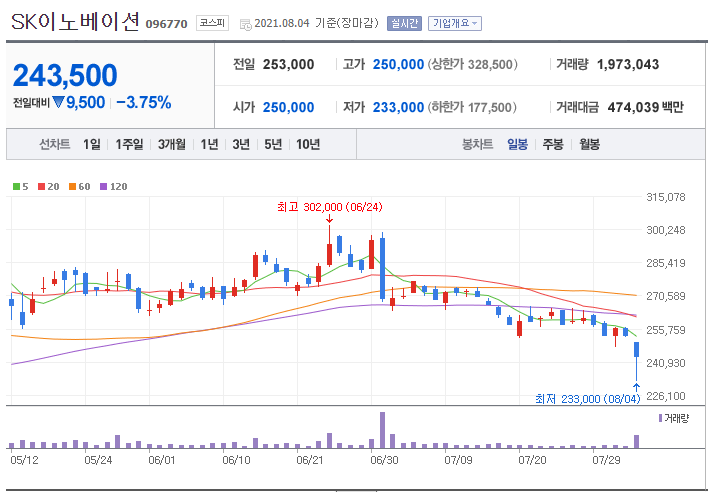Viewport: 708px width, 492px height.
Task: Click the tallest volume bar at 06/30
Action: 382,430
